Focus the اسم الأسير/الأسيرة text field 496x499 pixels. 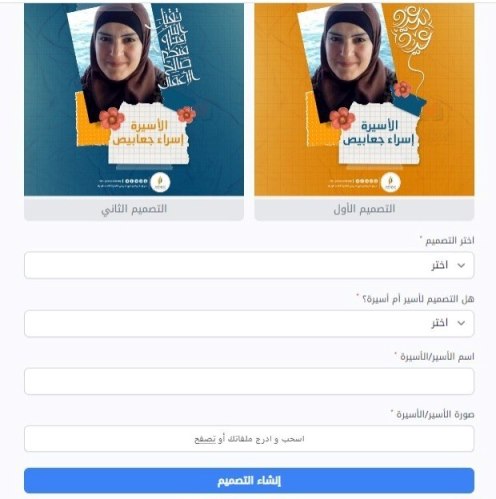click(x=249, y=381)
